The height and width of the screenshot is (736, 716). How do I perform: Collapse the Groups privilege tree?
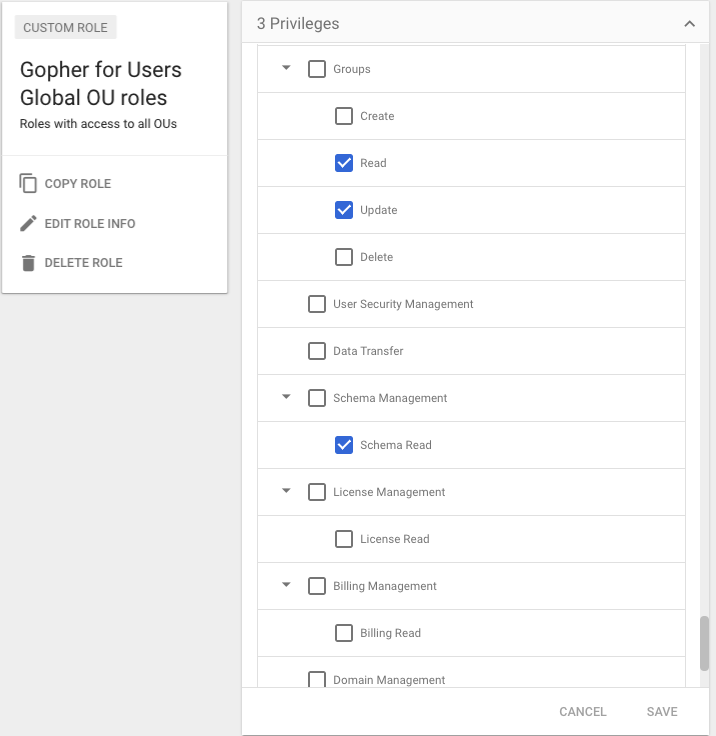click(286, 69)
